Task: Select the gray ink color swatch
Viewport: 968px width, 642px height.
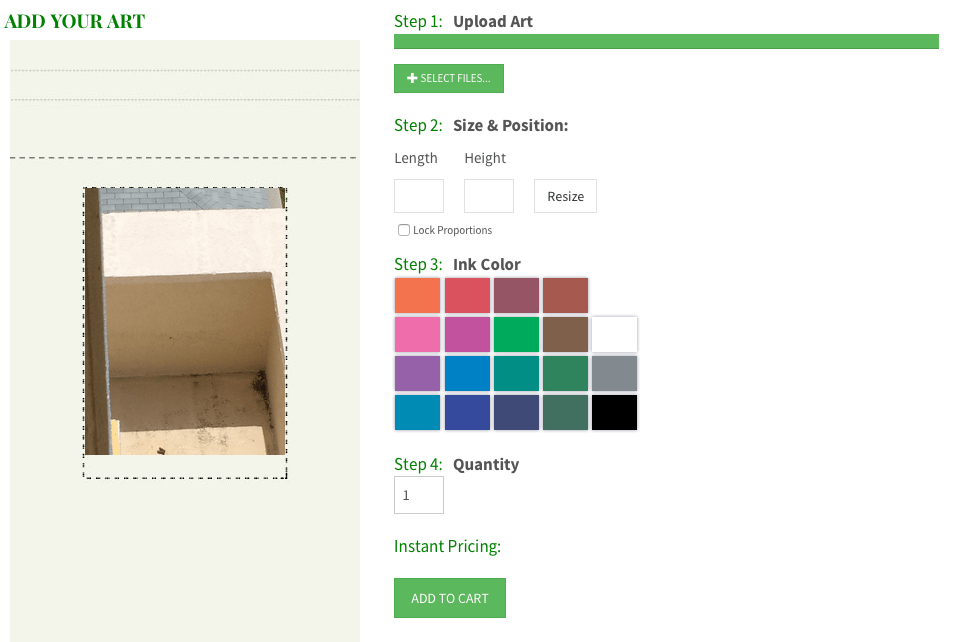Action: click(614, 373)
